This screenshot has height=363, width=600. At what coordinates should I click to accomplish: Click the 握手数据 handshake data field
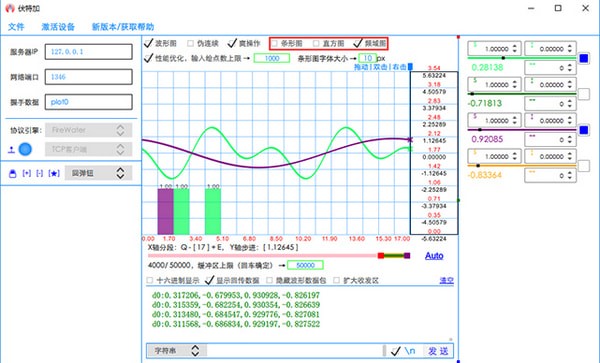coord(89,102)
